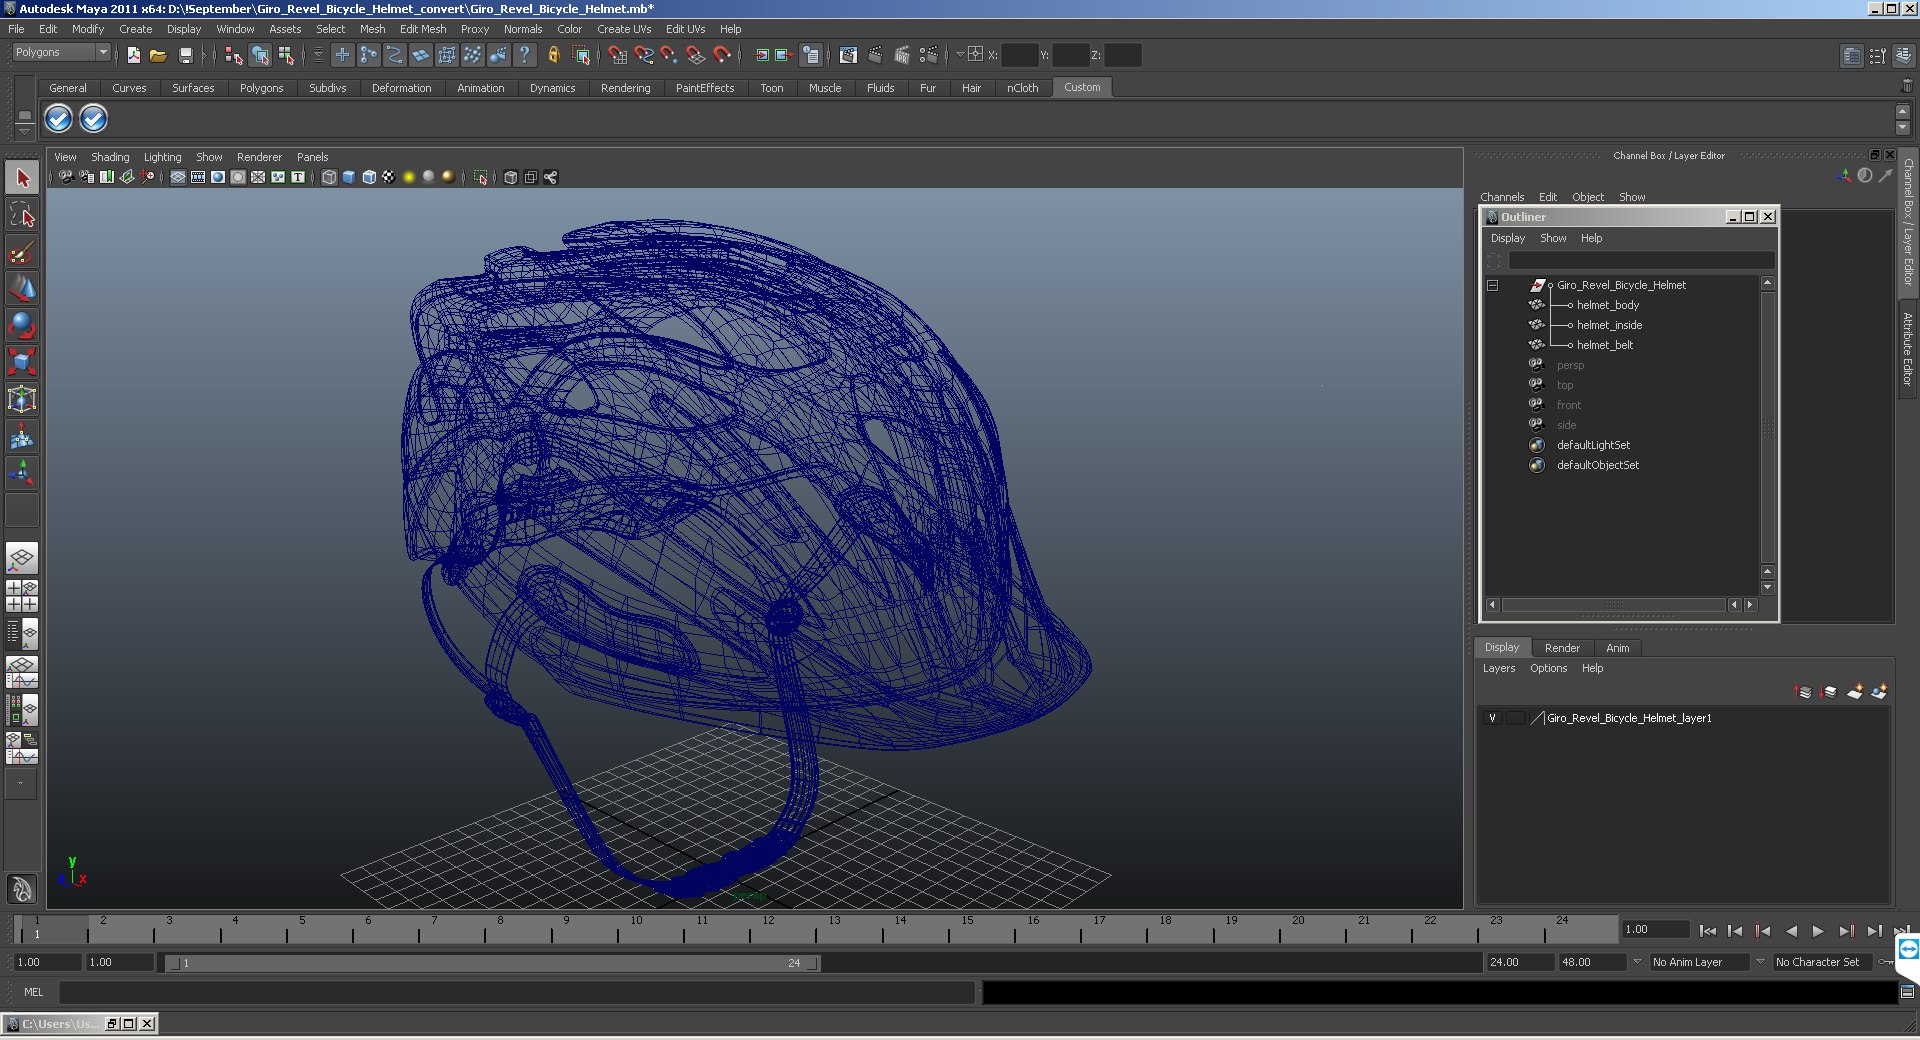
Task: Click the Select by Object Type icon
Action: click(260, 55)
